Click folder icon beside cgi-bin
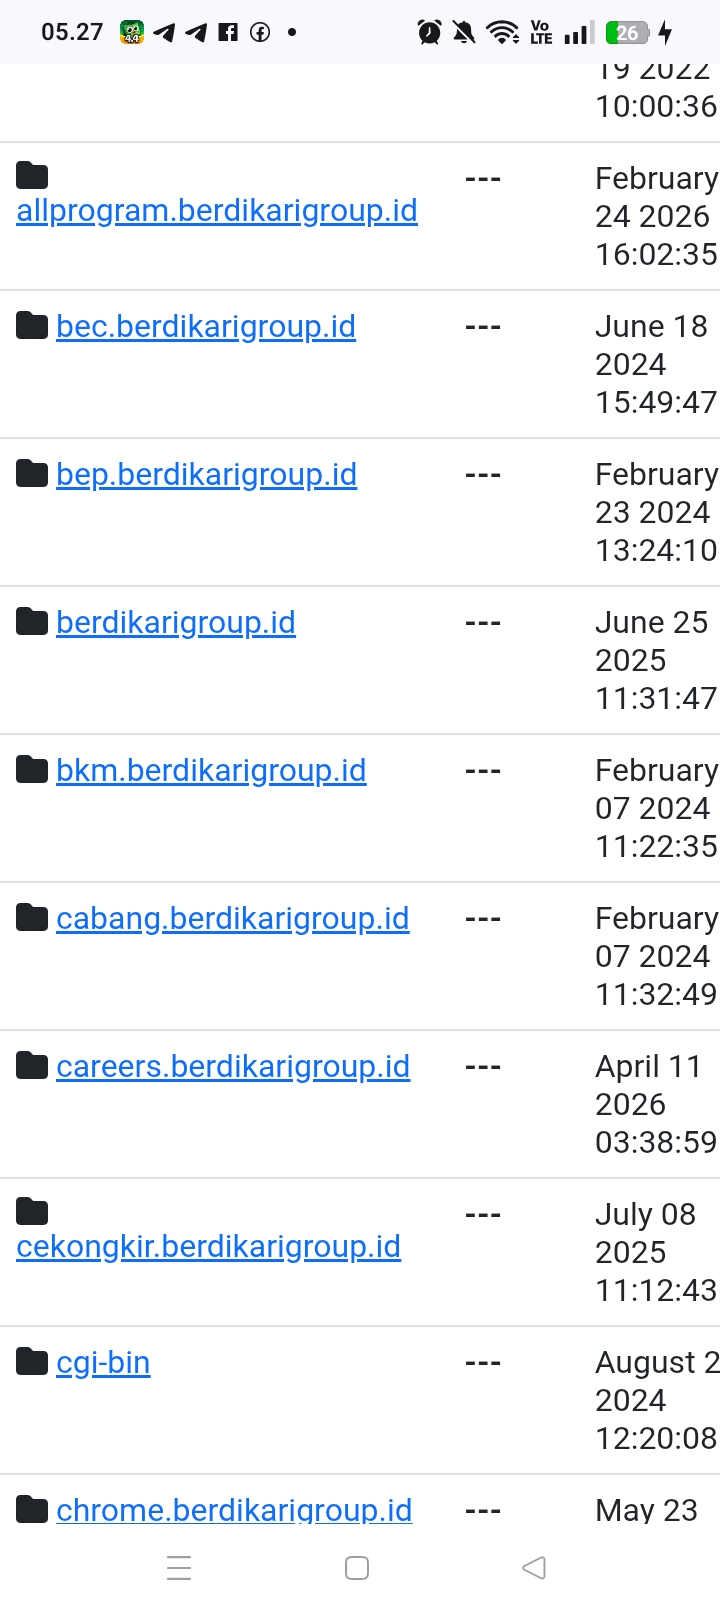This screenshot has width=720, height=1612. pyautogui.click(x=32, y=1362)
